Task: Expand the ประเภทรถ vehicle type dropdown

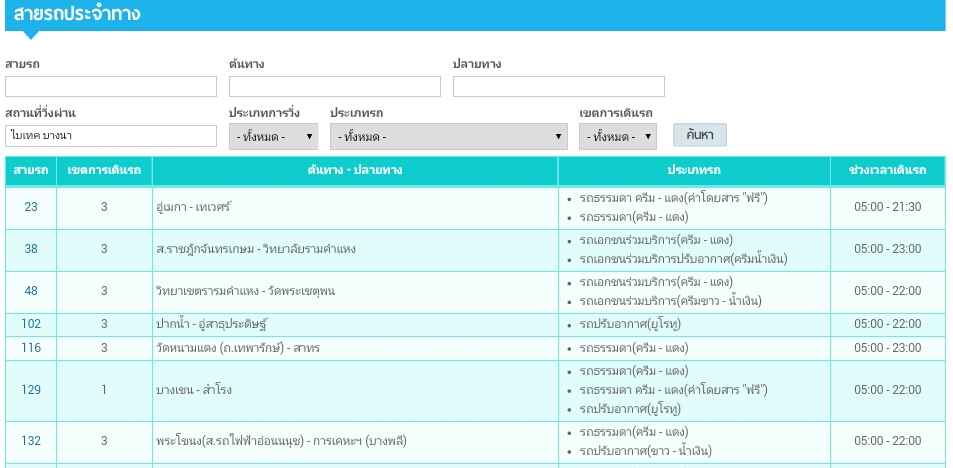Action: [x=449, y=137]
